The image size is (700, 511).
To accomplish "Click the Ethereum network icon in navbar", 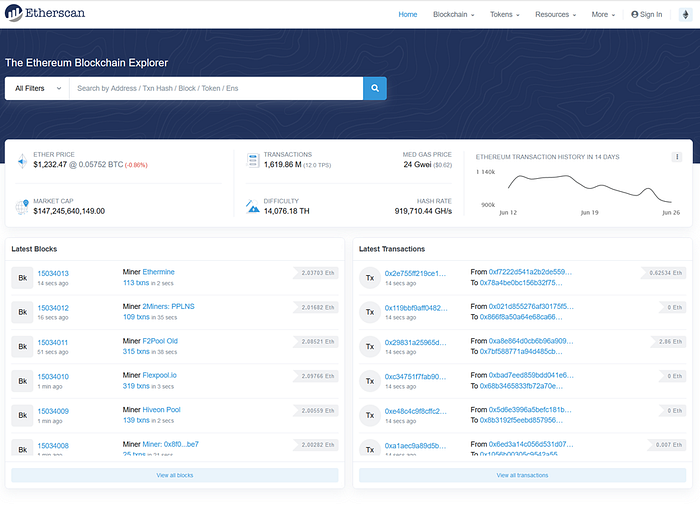I will pos(685,14).
